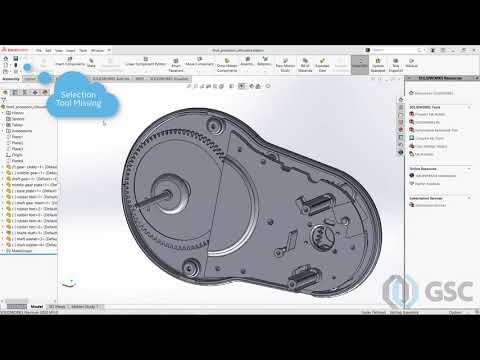Select the 3D Views bottom tab
Screen dimensions: 480x360
57,306
